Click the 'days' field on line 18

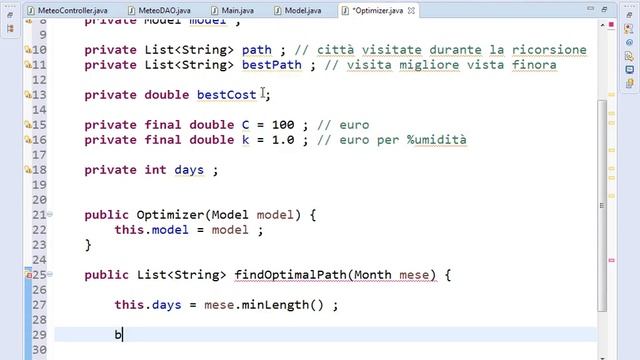coord(189,170)
